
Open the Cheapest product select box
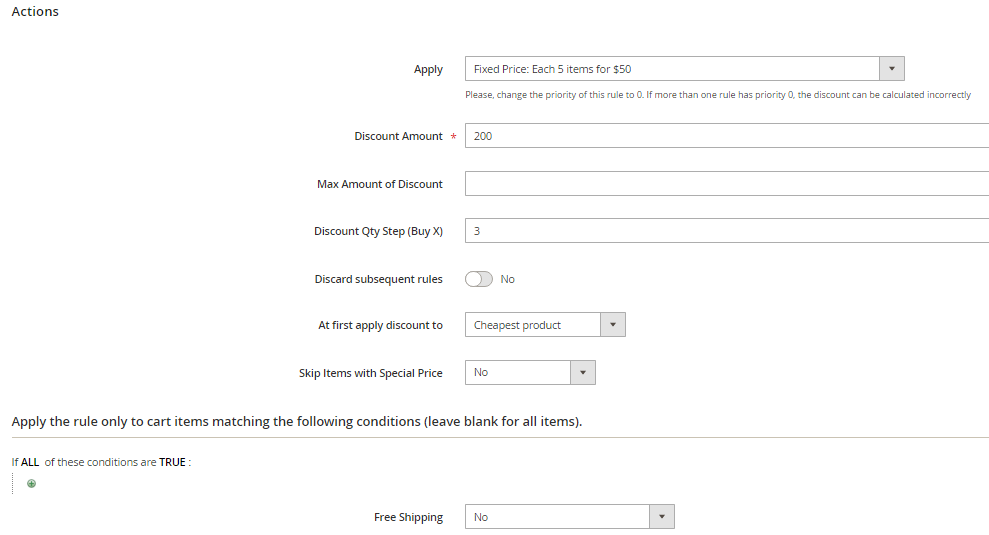pos(533,325)
